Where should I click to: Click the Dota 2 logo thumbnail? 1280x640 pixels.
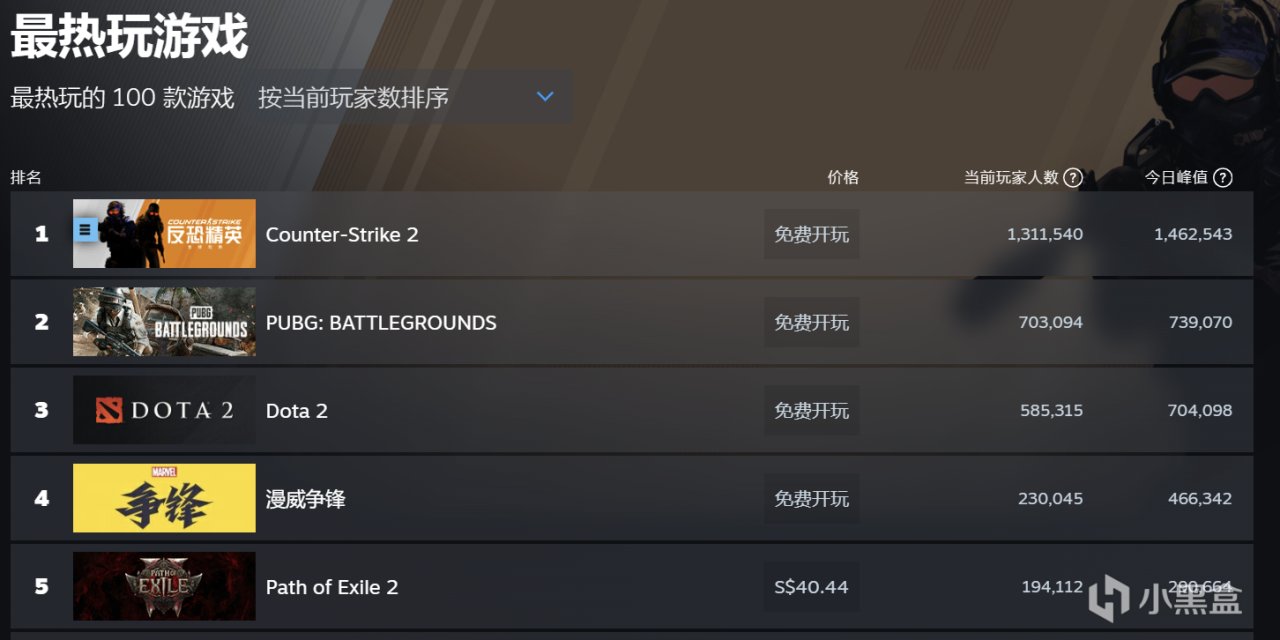[x=164, y=410]
